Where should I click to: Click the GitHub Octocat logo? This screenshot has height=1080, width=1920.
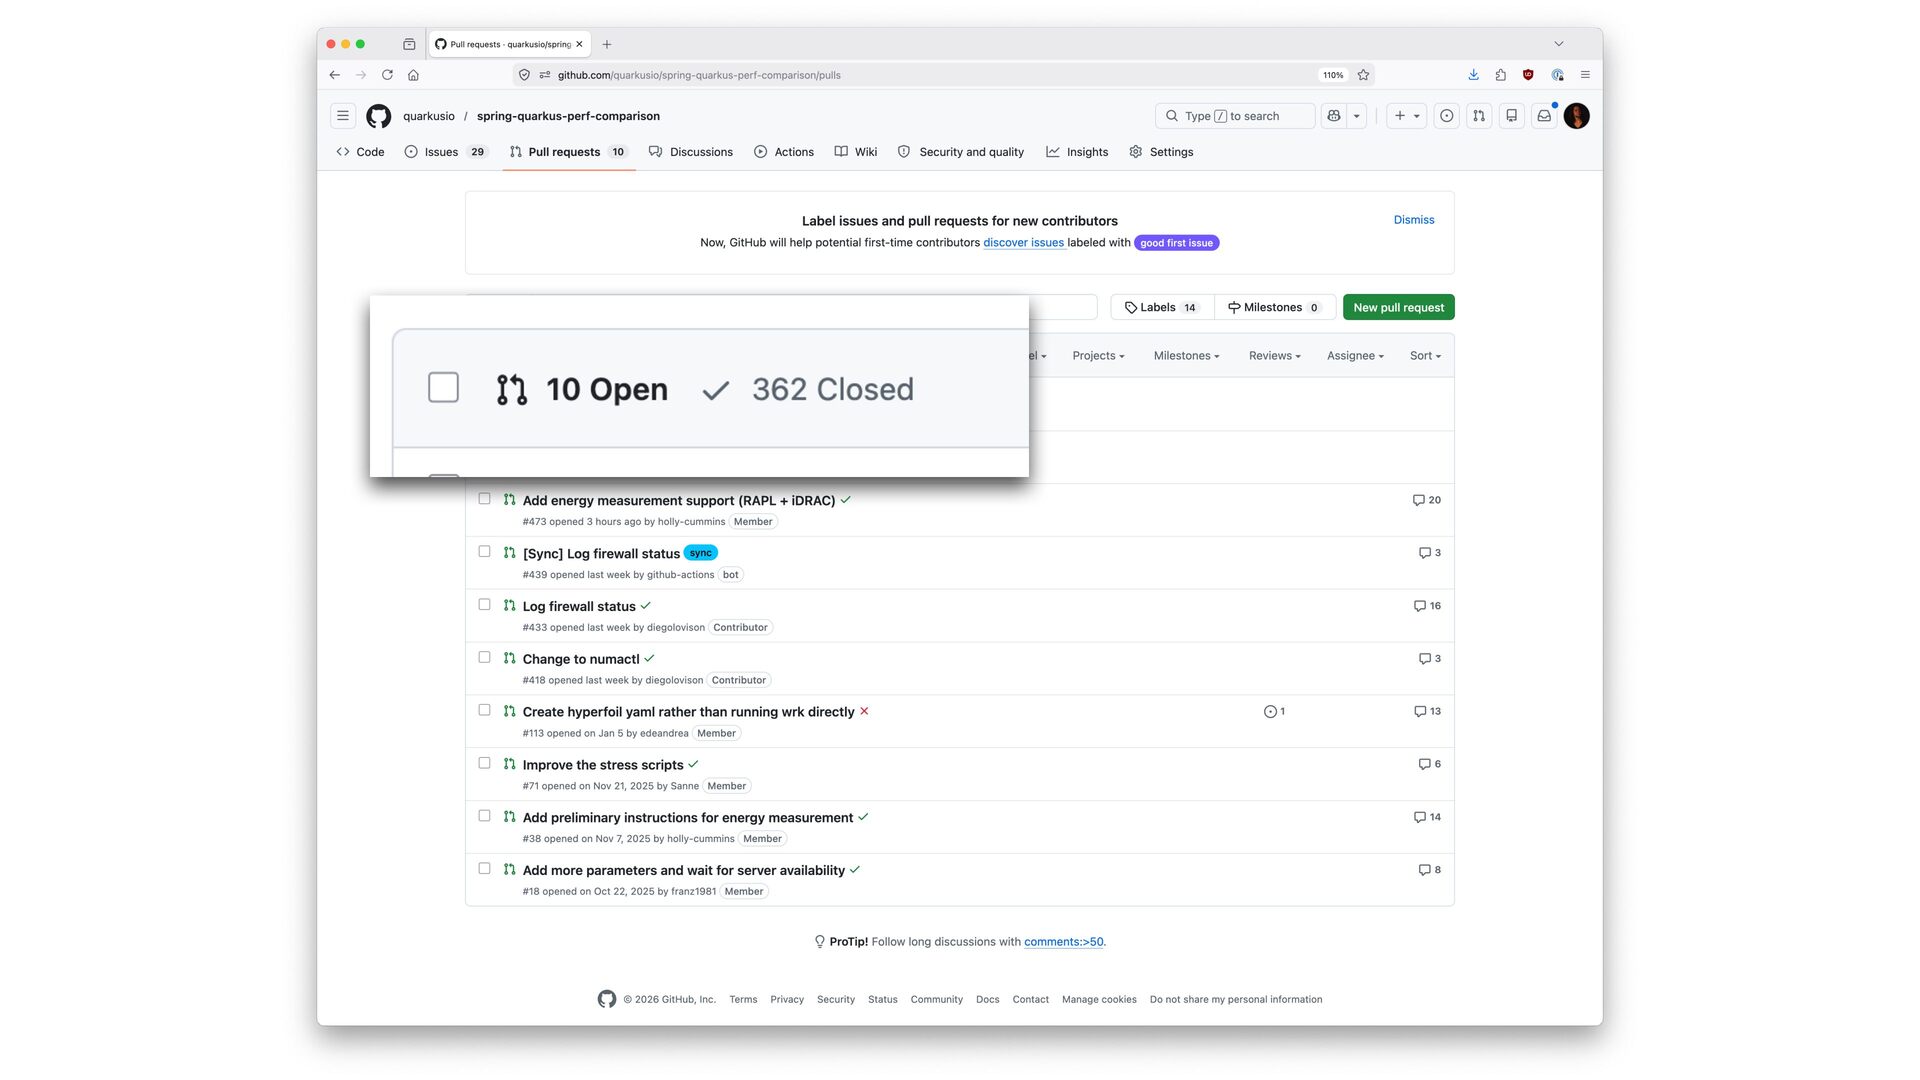(x=378, y=116)
